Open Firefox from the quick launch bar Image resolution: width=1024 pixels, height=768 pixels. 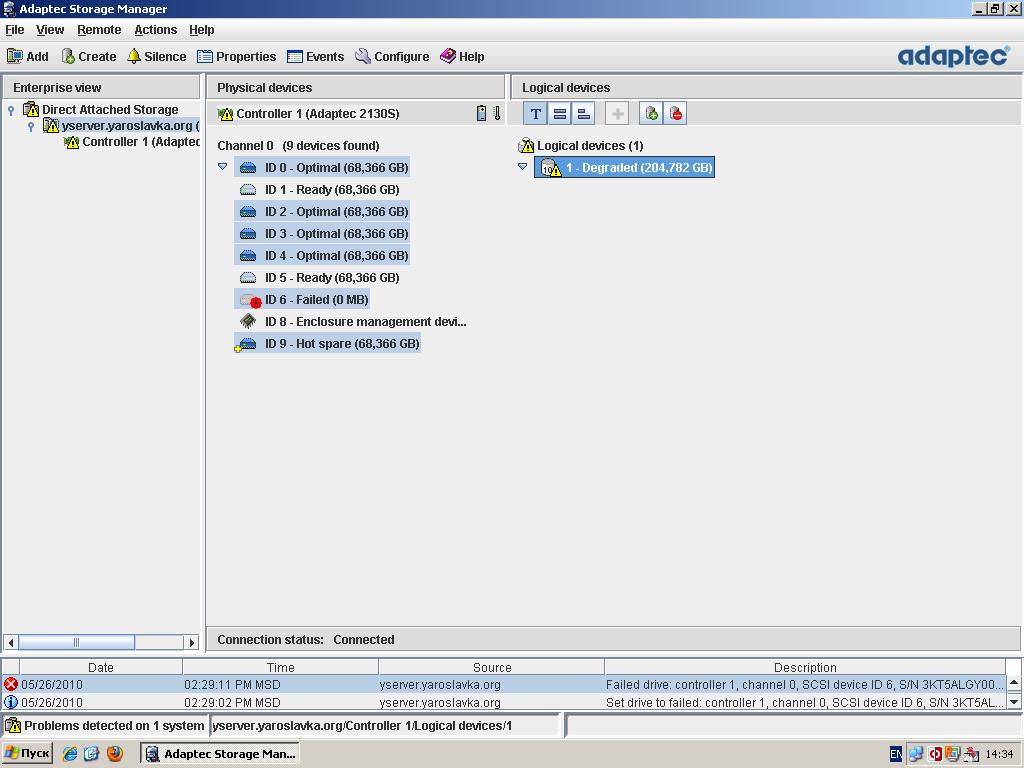(114, 754)
